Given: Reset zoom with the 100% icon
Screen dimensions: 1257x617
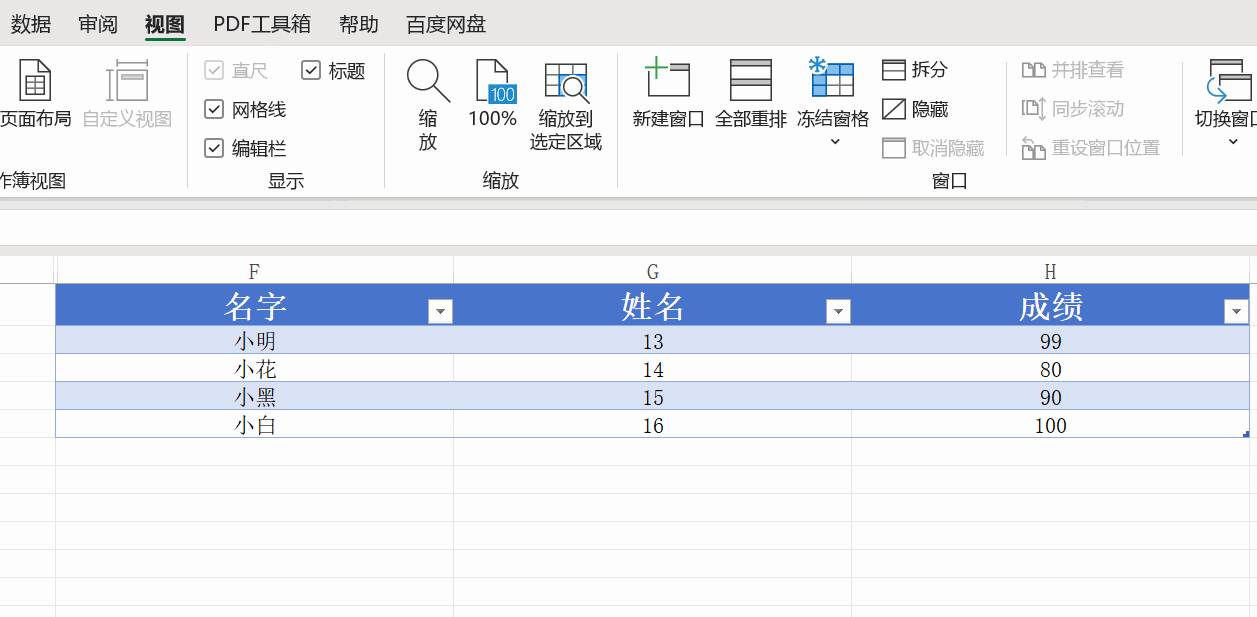Looking at the screenshot, I should point(492,81).
